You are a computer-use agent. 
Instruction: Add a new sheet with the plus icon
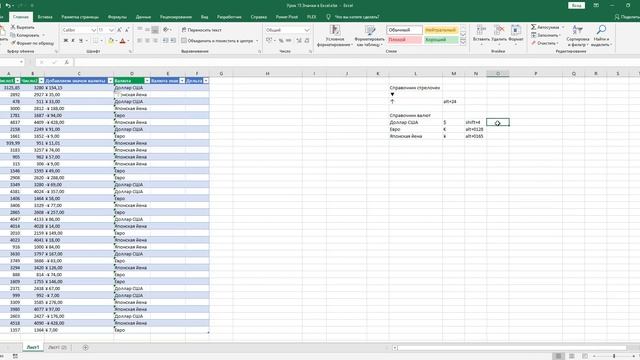(x=85, y=347)
